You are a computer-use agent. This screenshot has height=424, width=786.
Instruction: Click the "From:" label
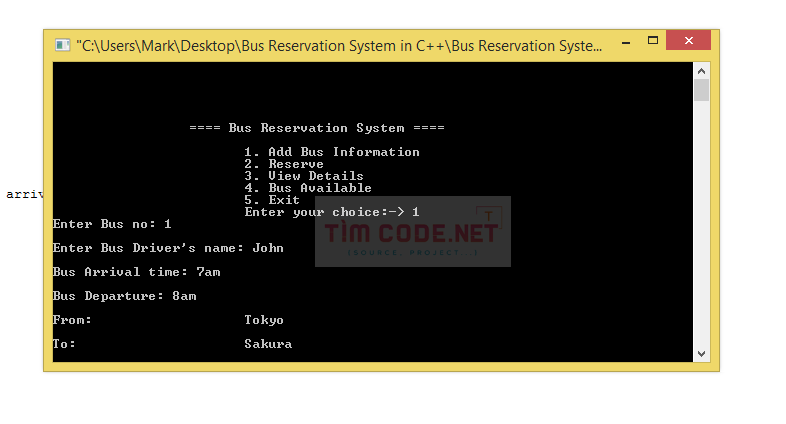(x=72, y=320)
